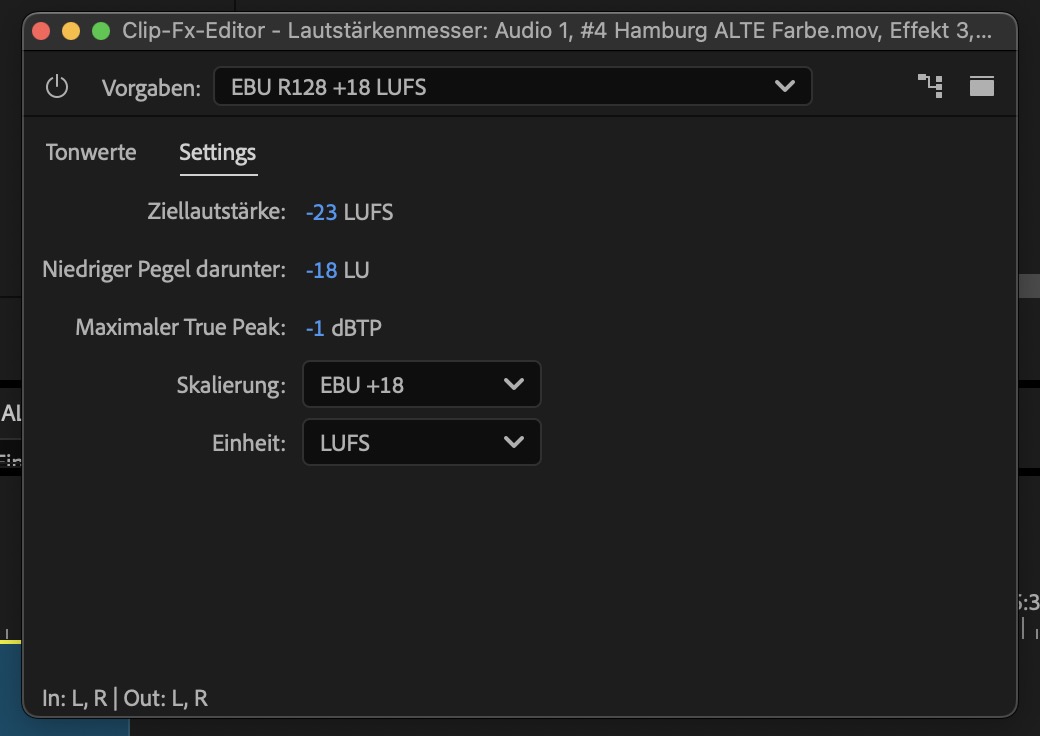This screenshot has width=1040, height=736.
Task: Open the Einheit unit dropdown
Action: tap(421, 443)
